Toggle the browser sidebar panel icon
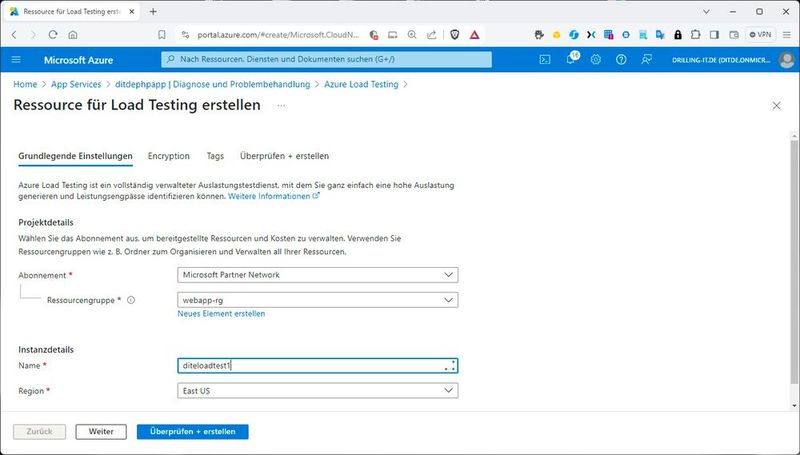Screen dimensions: 800x455 click(x=714, y=35)
